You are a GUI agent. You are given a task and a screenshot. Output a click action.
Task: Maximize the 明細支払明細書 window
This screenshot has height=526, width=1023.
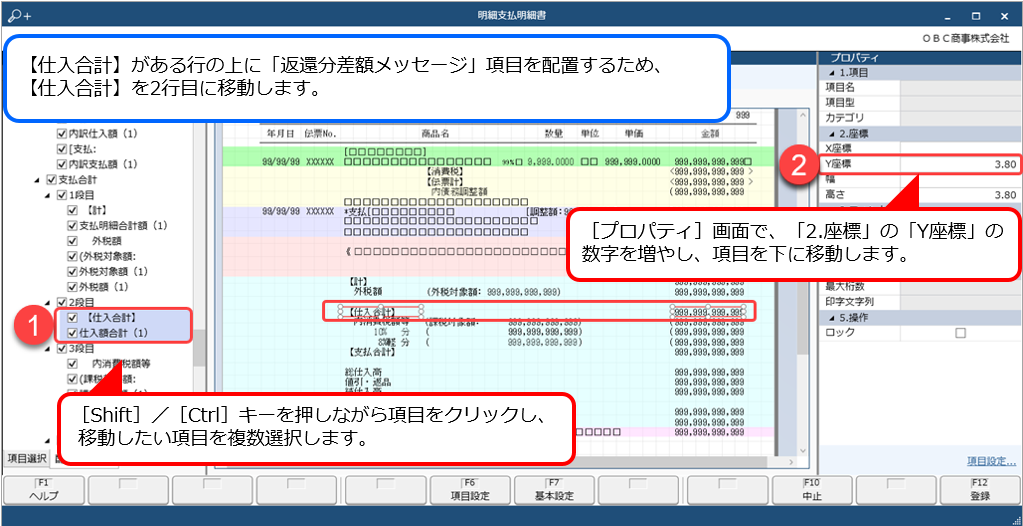(x=976, y=15)
